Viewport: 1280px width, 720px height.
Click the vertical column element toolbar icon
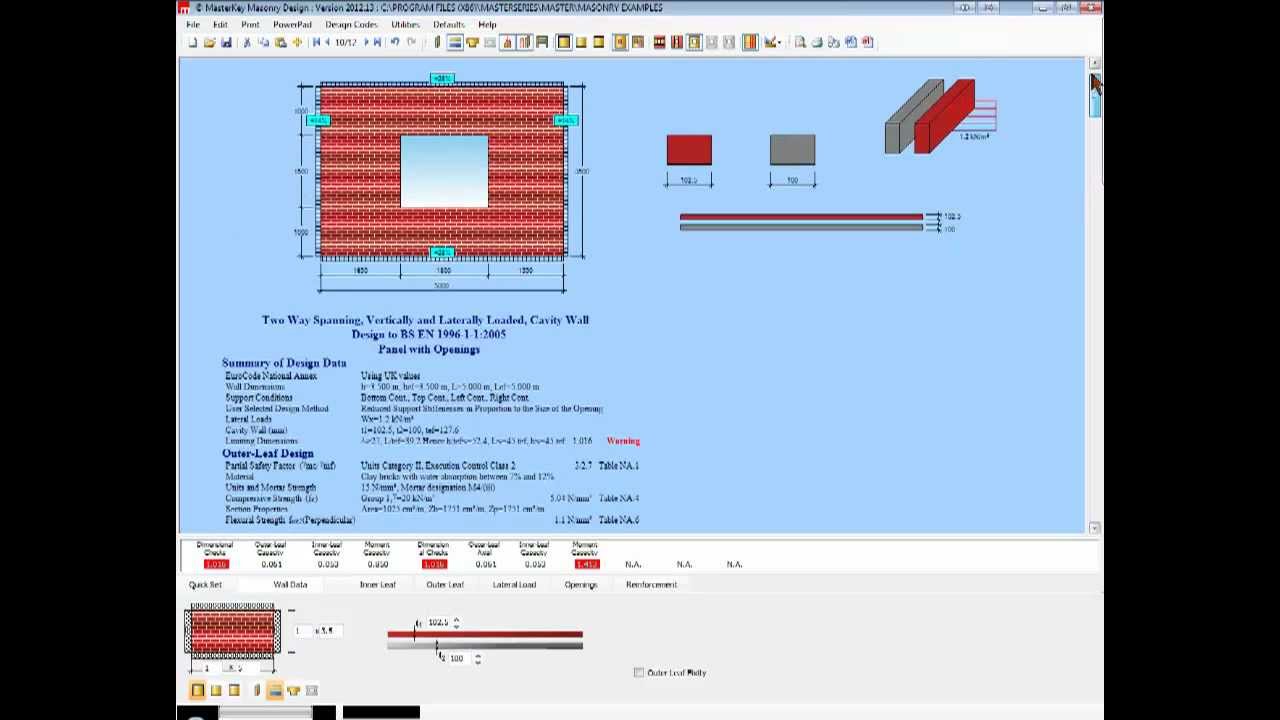click(436, 42)
